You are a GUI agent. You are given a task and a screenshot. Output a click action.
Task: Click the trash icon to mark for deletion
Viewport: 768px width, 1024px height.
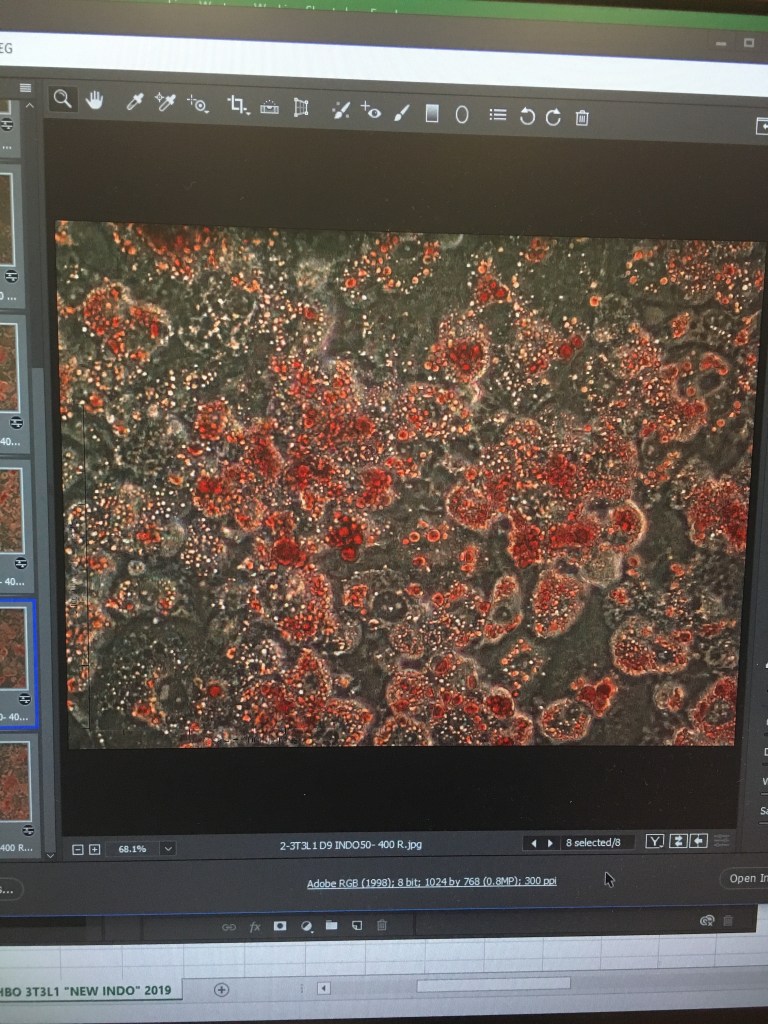pyautogui.click(x=582, y=118)
